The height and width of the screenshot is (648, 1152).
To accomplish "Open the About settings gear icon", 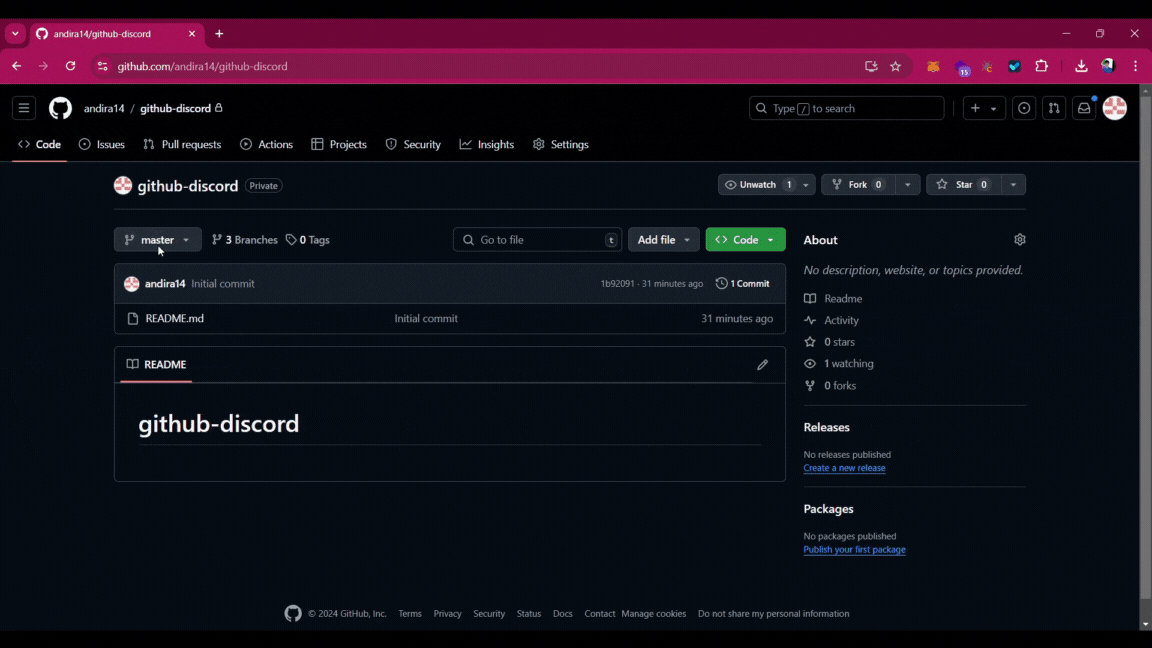I will coord(1019,240).
